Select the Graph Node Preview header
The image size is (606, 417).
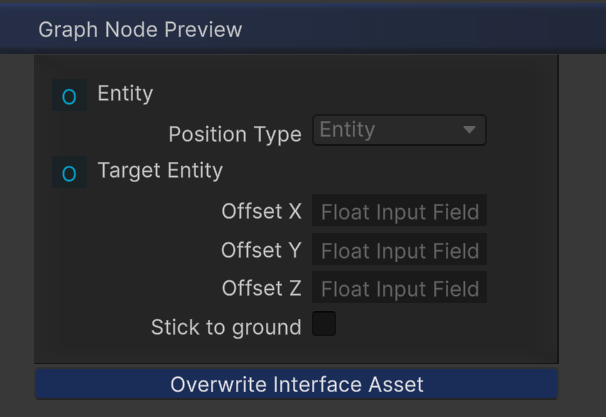(140, 29)
